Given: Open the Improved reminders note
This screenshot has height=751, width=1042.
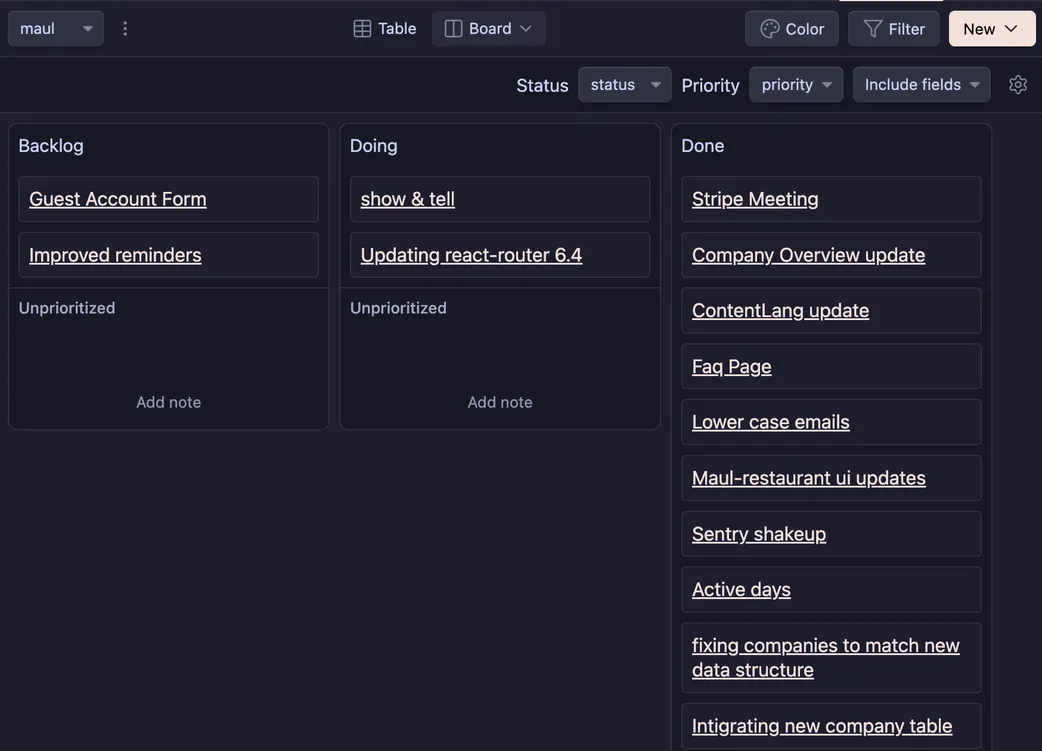Looking at the screenshot, I should [115, 255].
